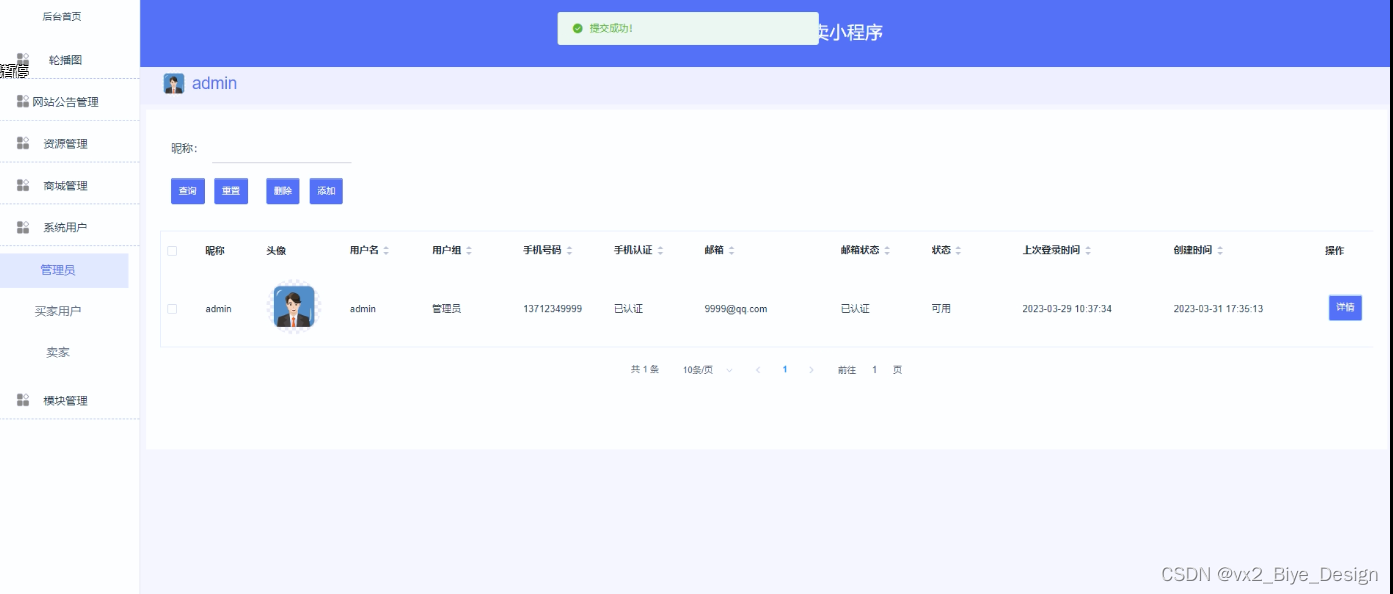Sort by 手机认证 column arrows
1393x594 pixels.
click(x=660, y=250)
